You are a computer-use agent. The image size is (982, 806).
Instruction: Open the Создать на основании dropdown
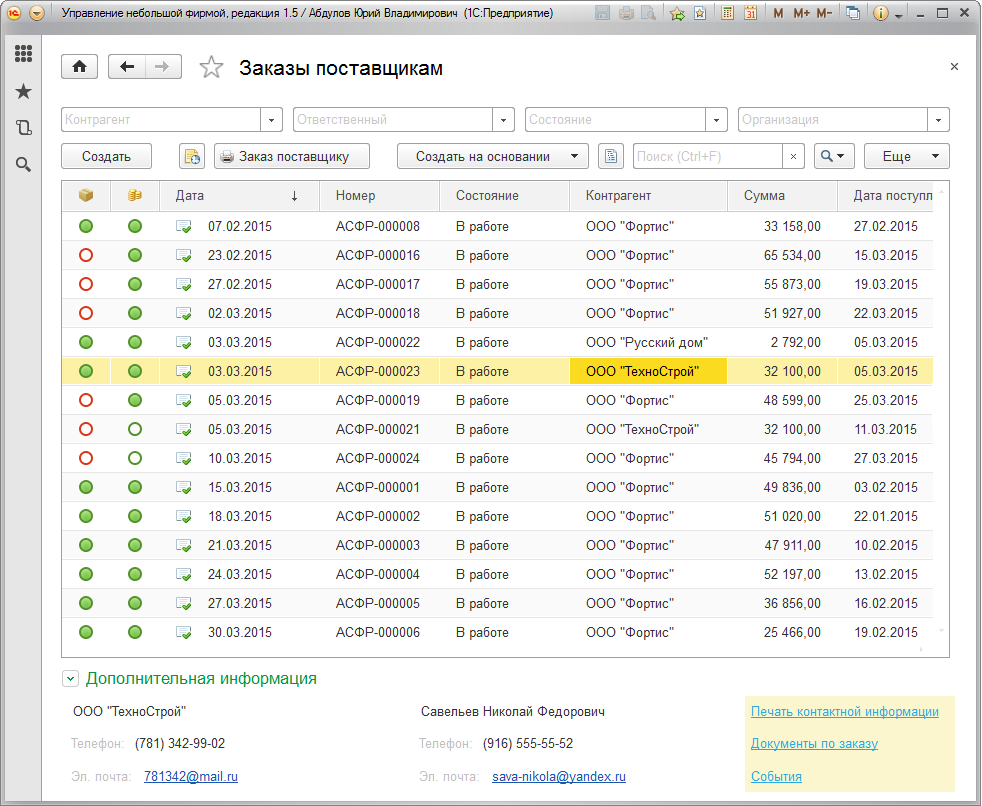coord(492,157)
